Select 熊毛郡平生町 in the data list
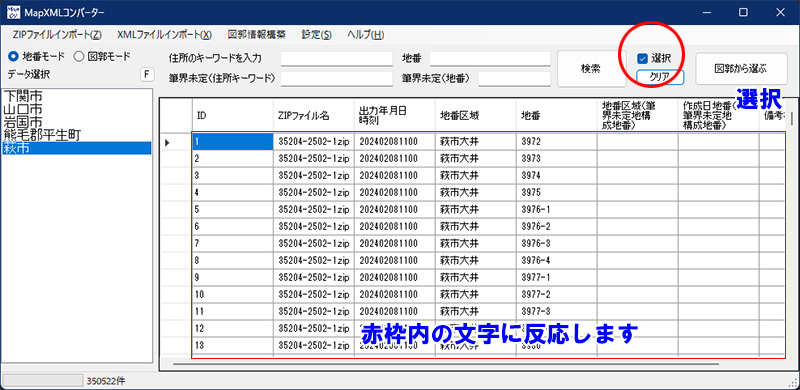This screenshot has width=800, height=390. point(77,135)
